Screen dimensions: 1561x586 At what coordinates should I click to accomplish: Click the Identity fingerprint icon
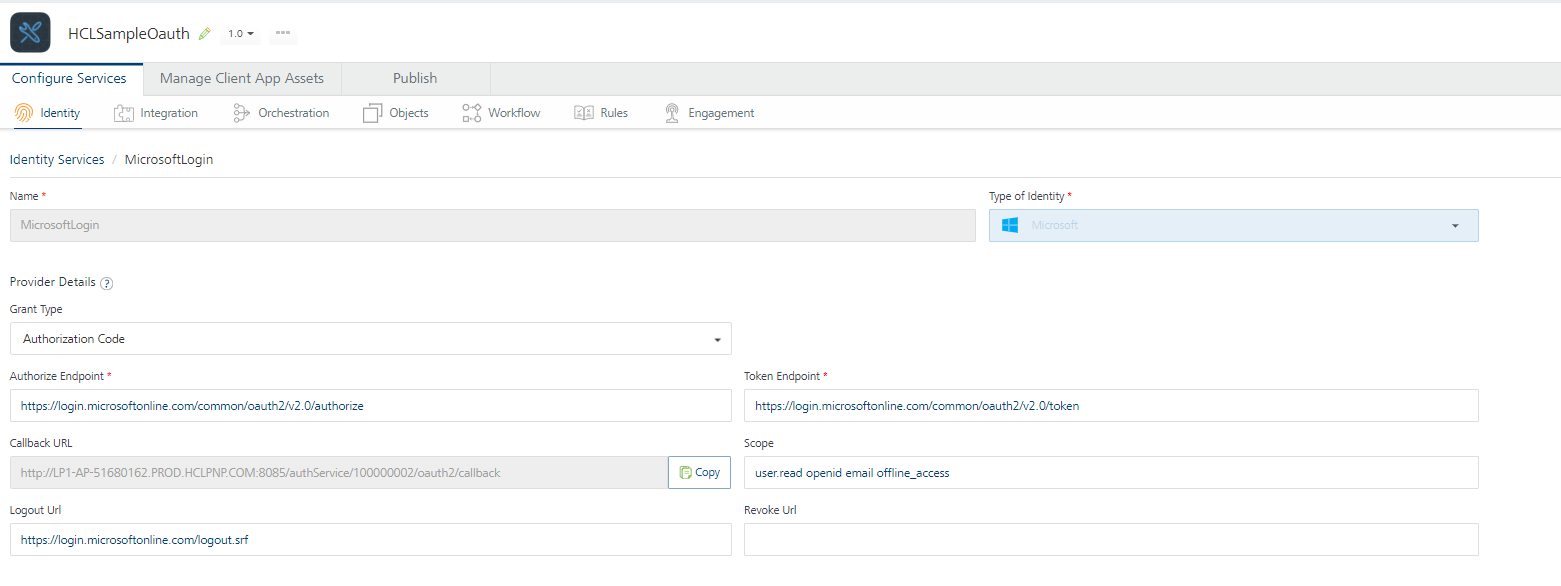pos(24,113)
